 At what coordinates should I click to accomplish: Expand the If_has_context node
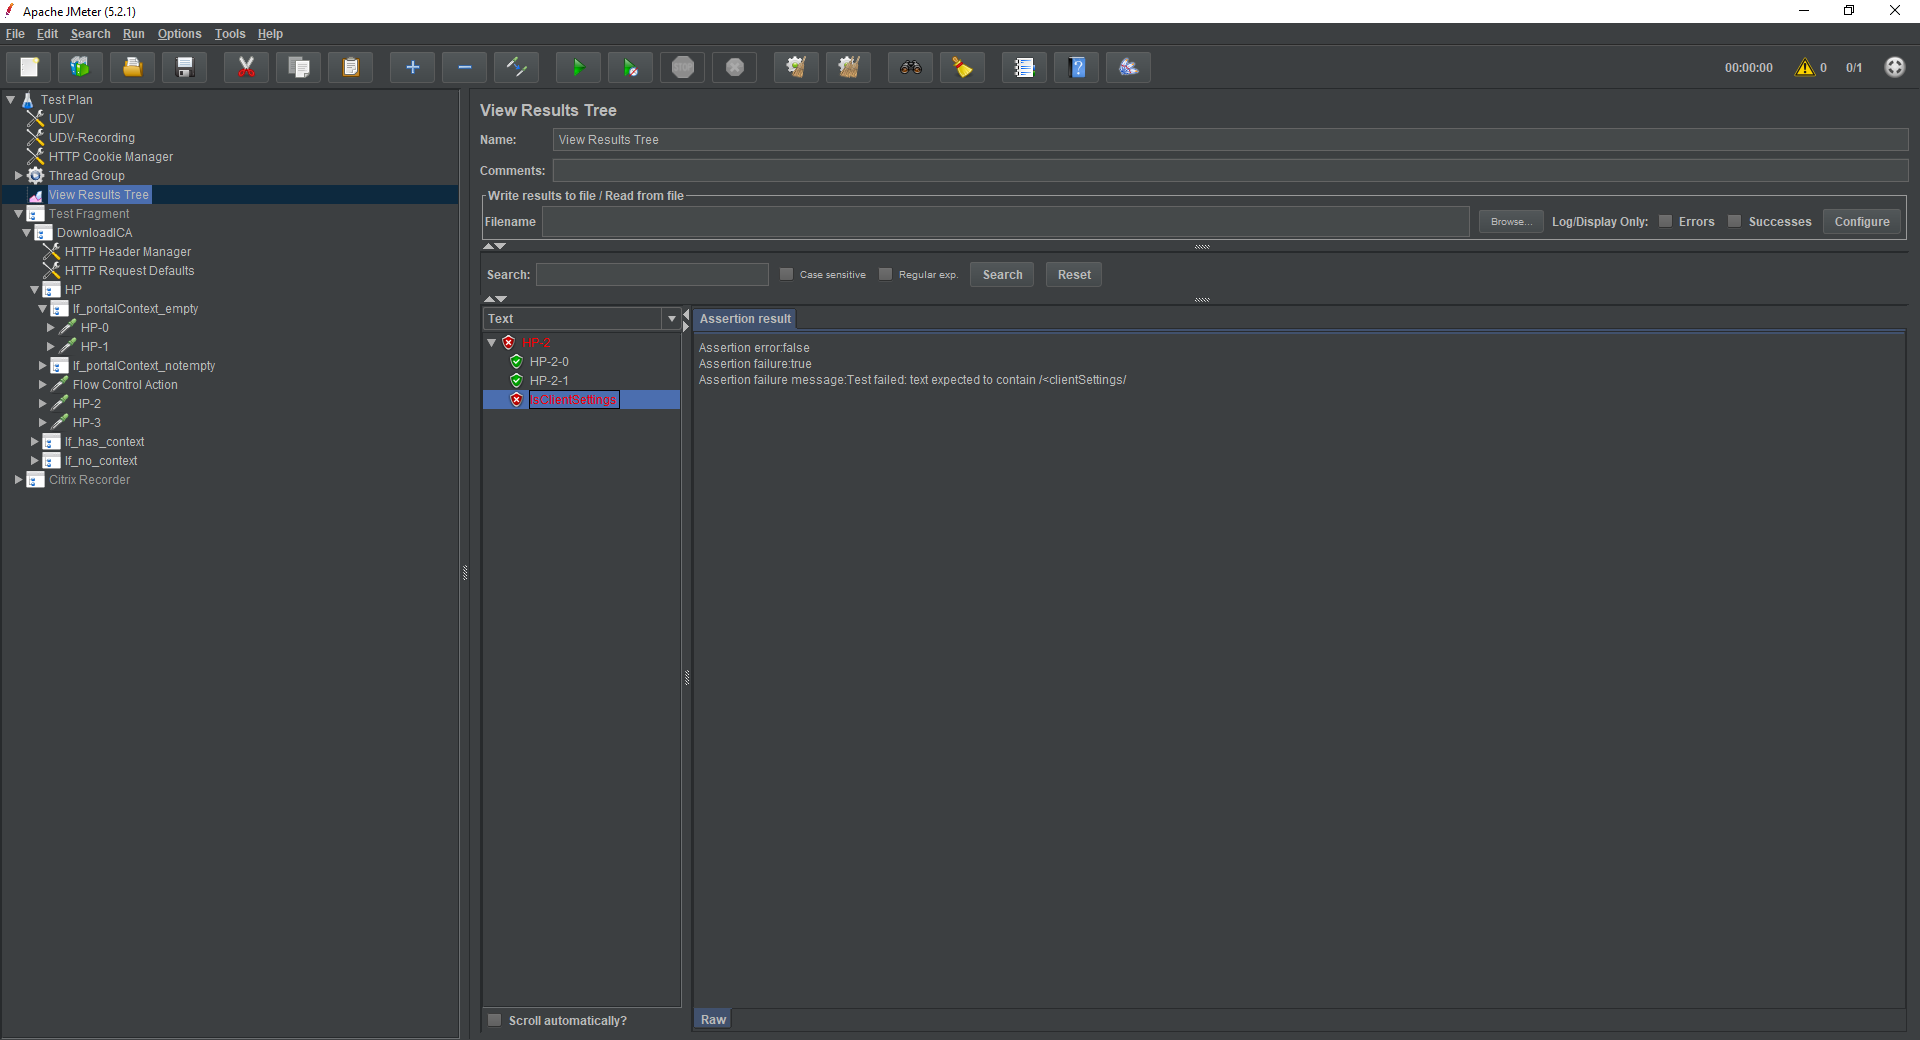(x=33, y=441)
